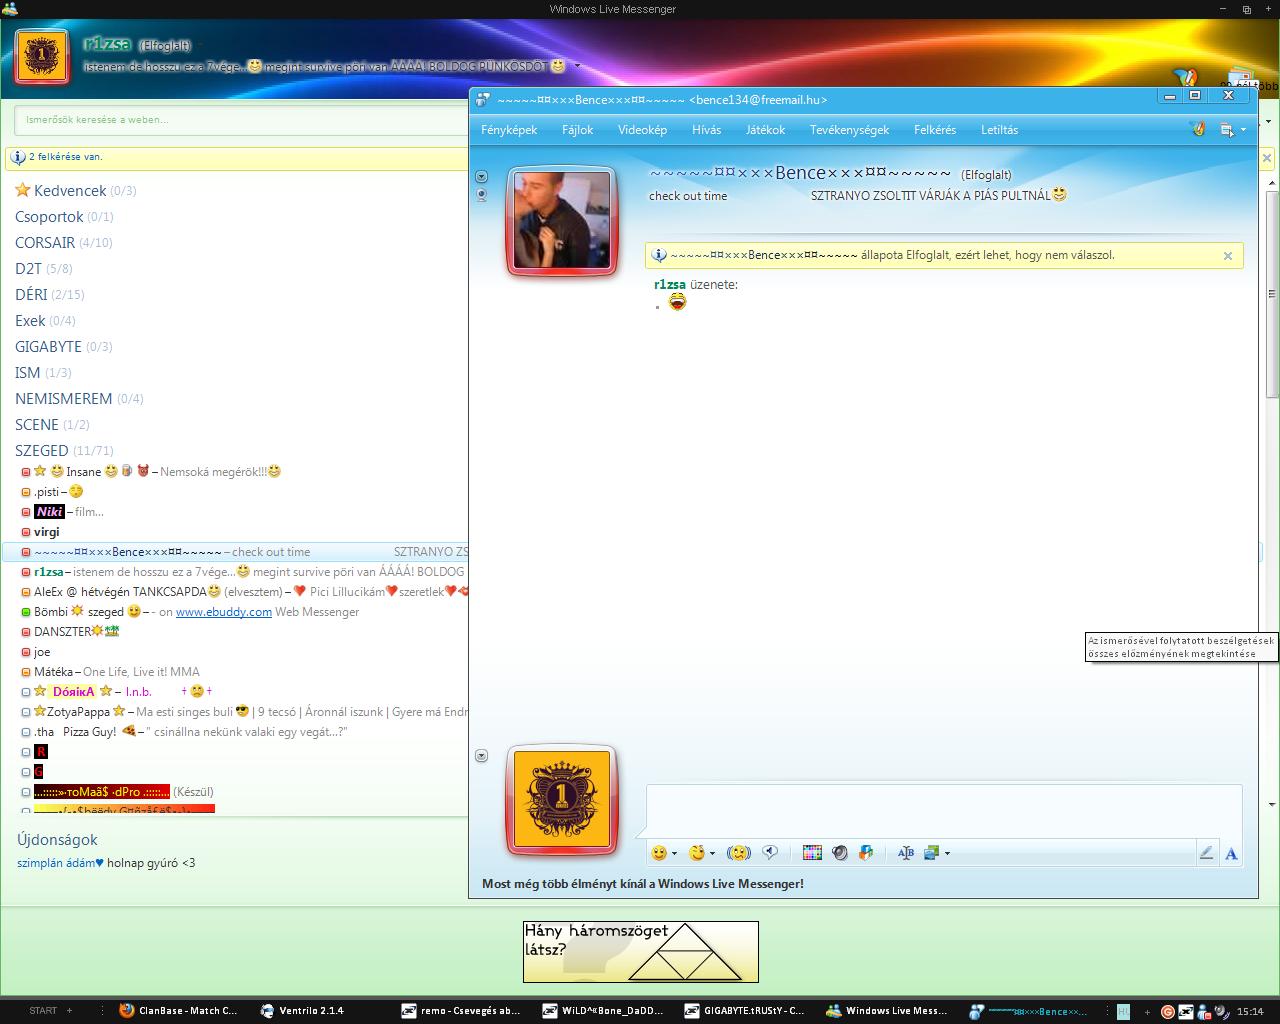Send a nudge with the shaking-face icon
The image size is (1280, 1024).
click(738, 853)
